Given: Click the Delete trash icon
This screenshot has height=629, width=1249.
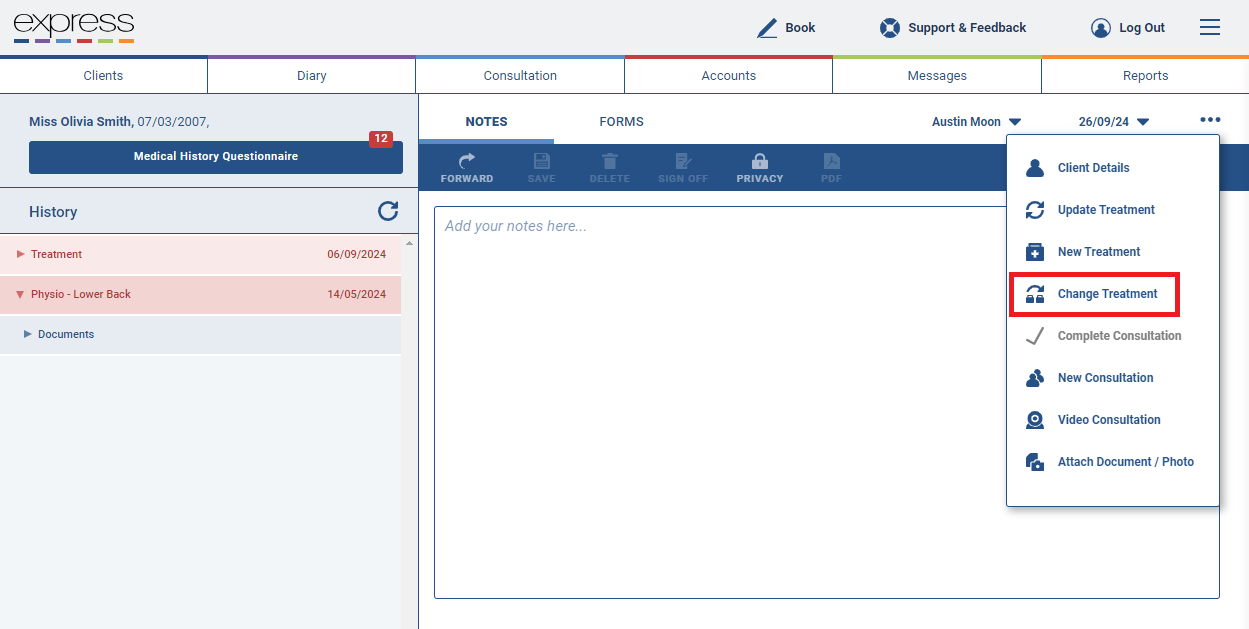Looking at the screenshot, I should [610, 161].
